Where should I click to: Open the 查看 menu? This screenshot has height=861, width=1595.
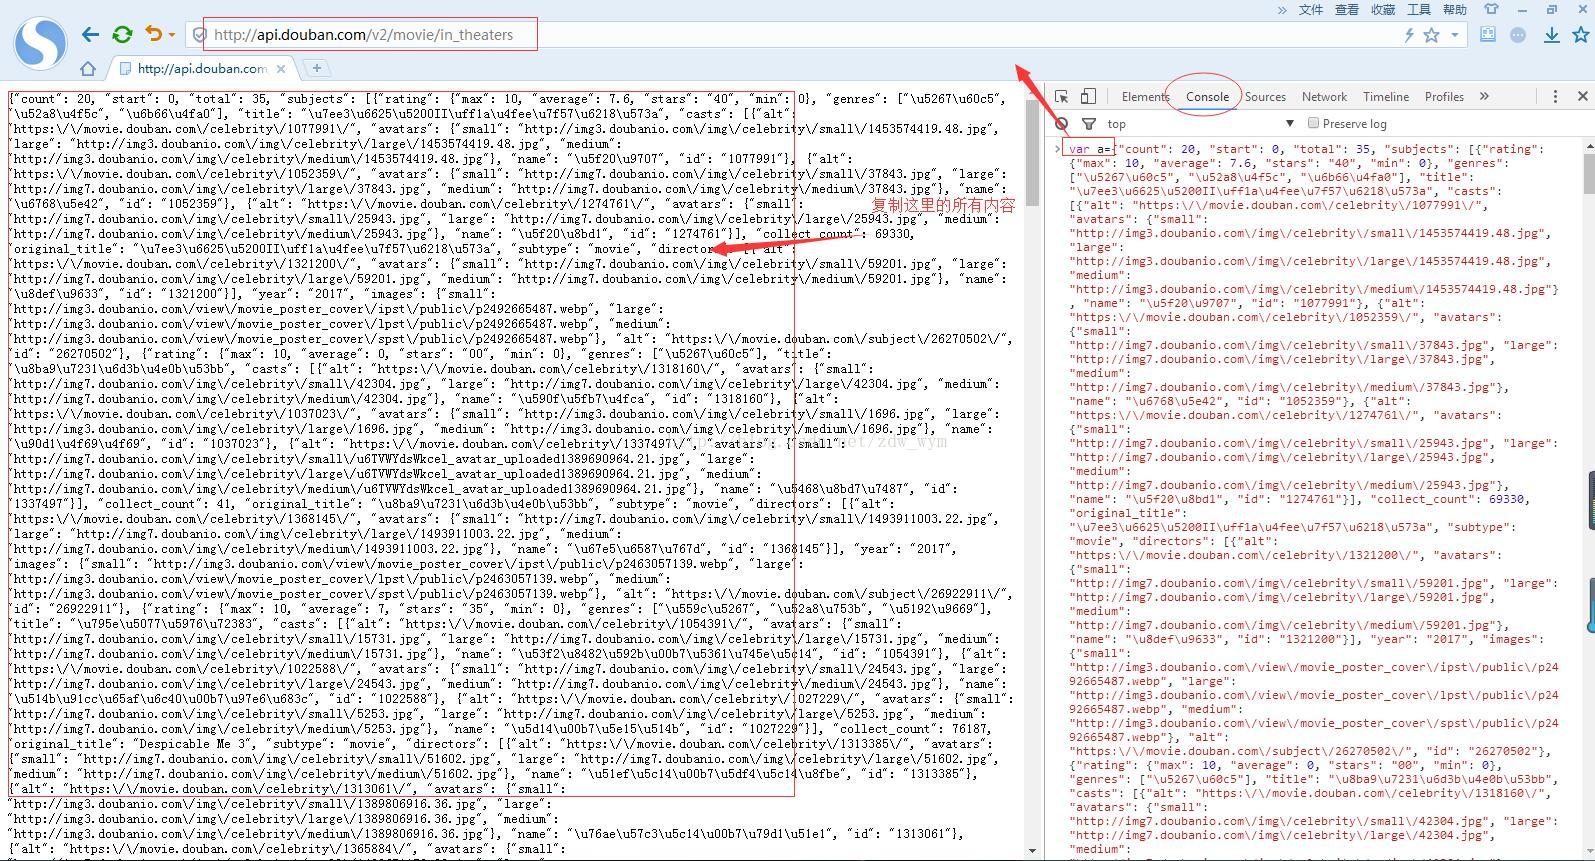1347,10
